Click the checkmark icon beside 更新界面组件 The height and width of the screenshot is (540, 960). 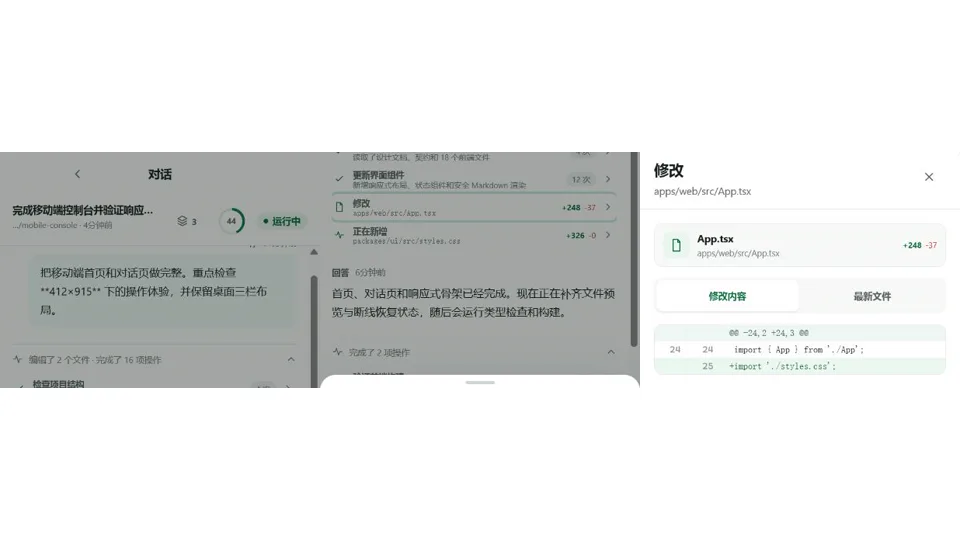point(339,179)
